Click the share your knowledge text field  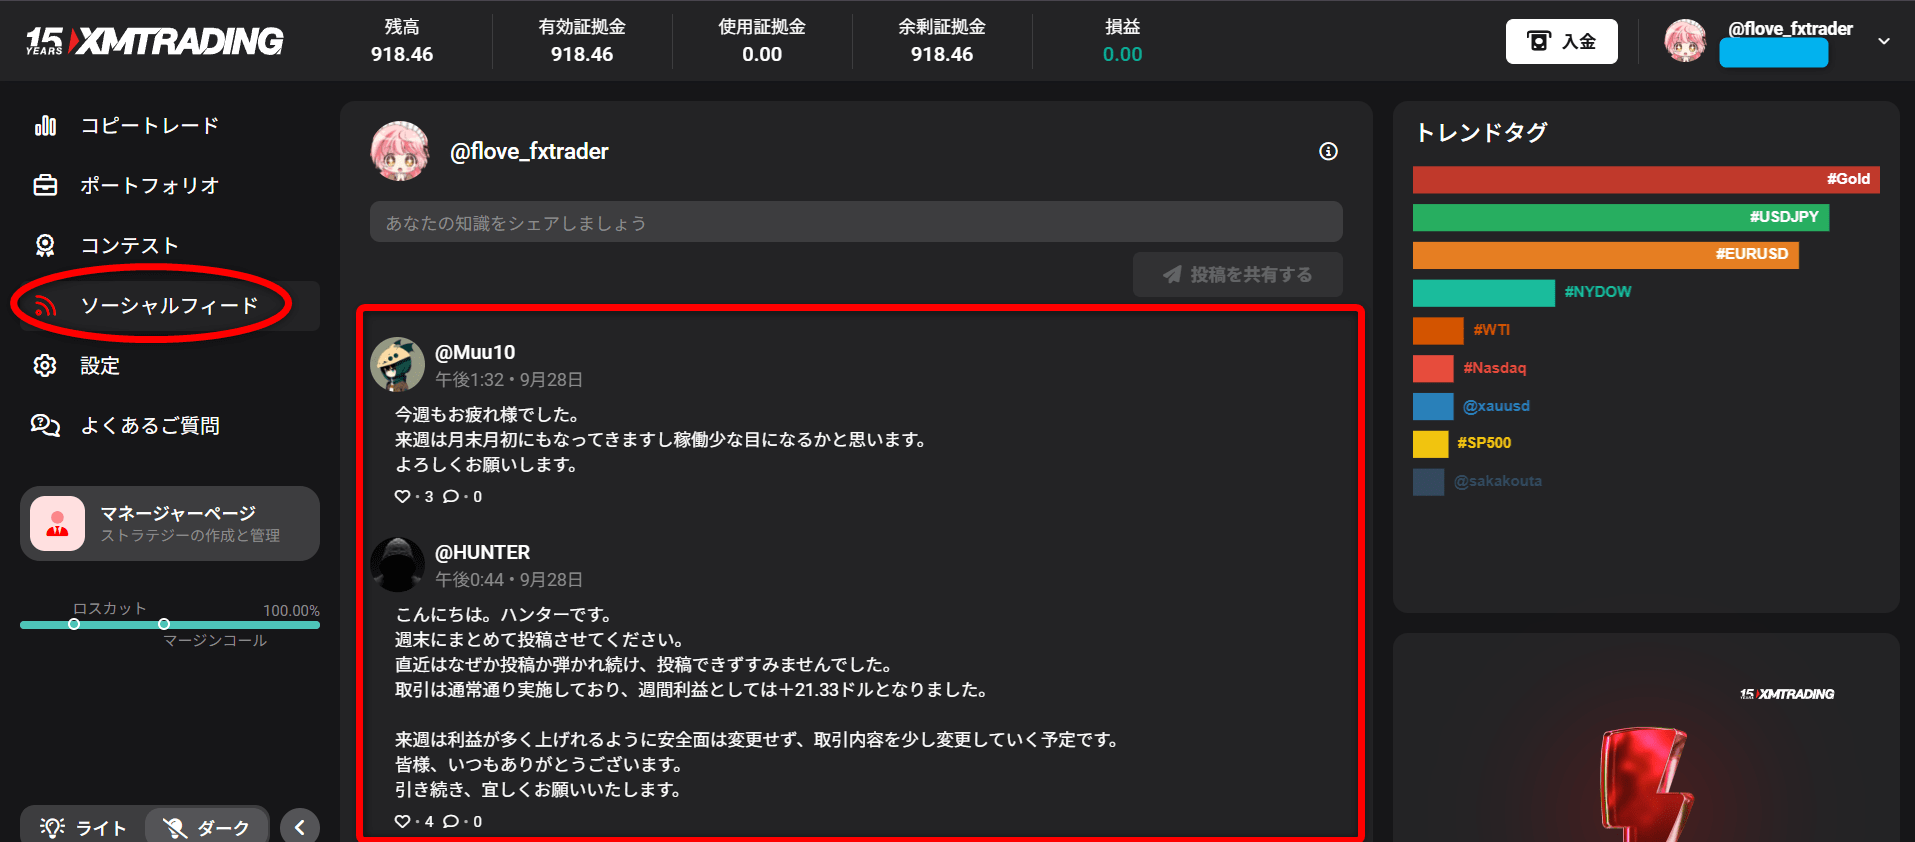(x=855, y=222)
